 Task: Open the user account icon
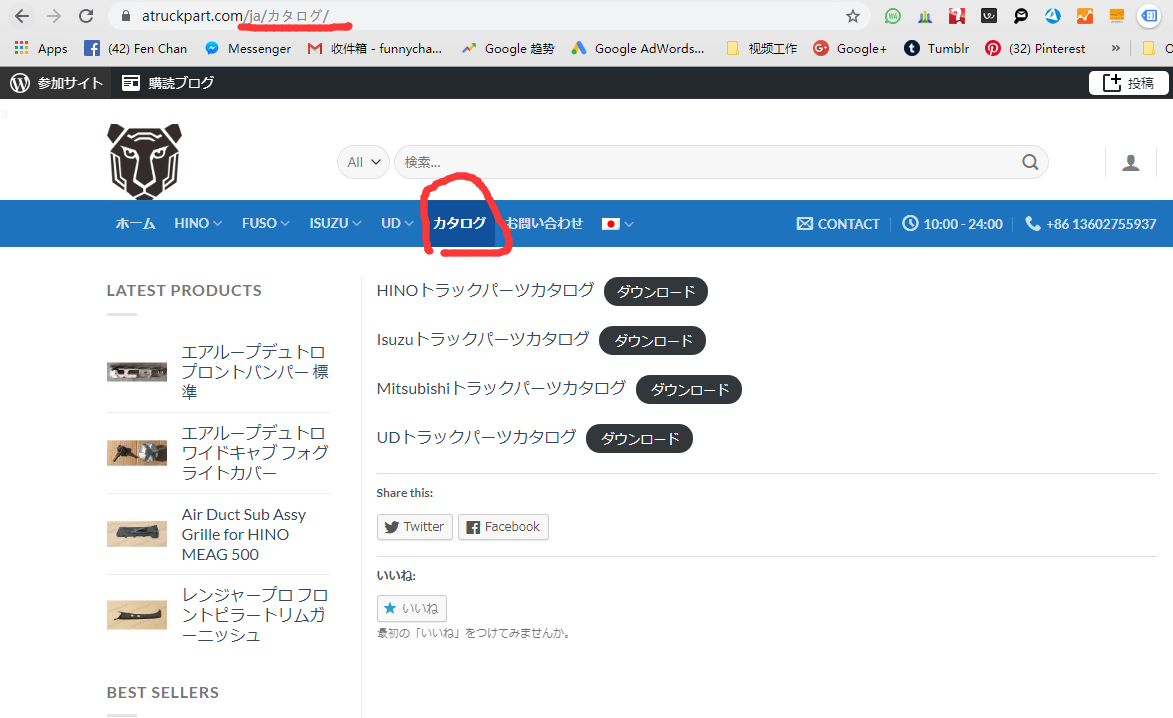pos(1131,162)
